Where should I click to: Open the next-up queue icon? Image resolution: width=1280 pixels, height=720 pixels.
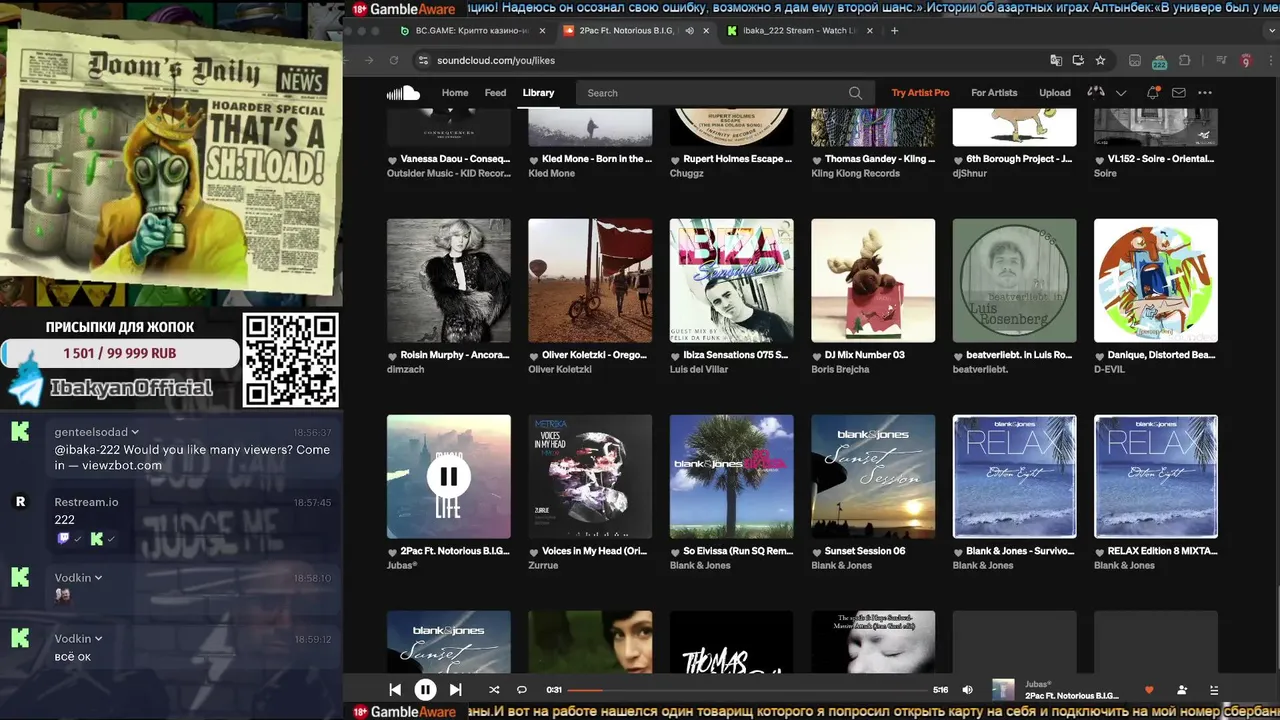pos(1214,690)
